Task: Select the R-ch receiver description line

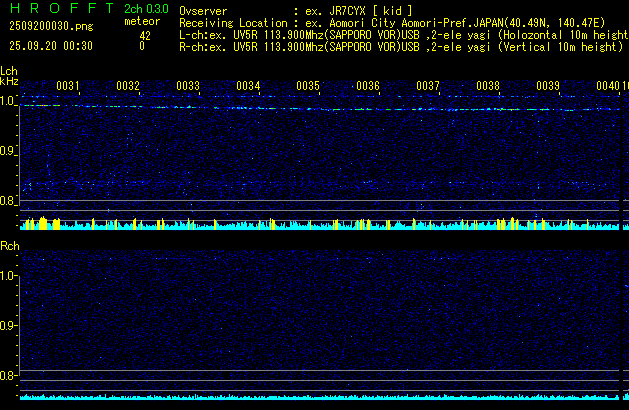Action: (400, 46)
